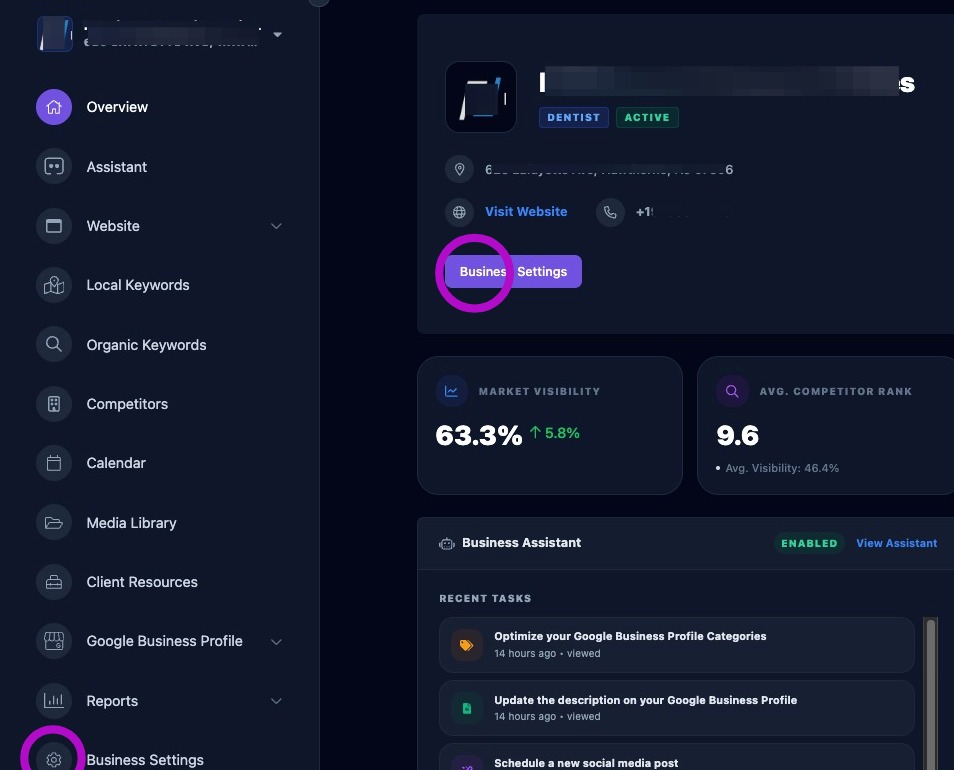954x770 pixels.
Task: Select Calendar label in the sidebar
Action: pyautogui.click(x=116, y=463)
